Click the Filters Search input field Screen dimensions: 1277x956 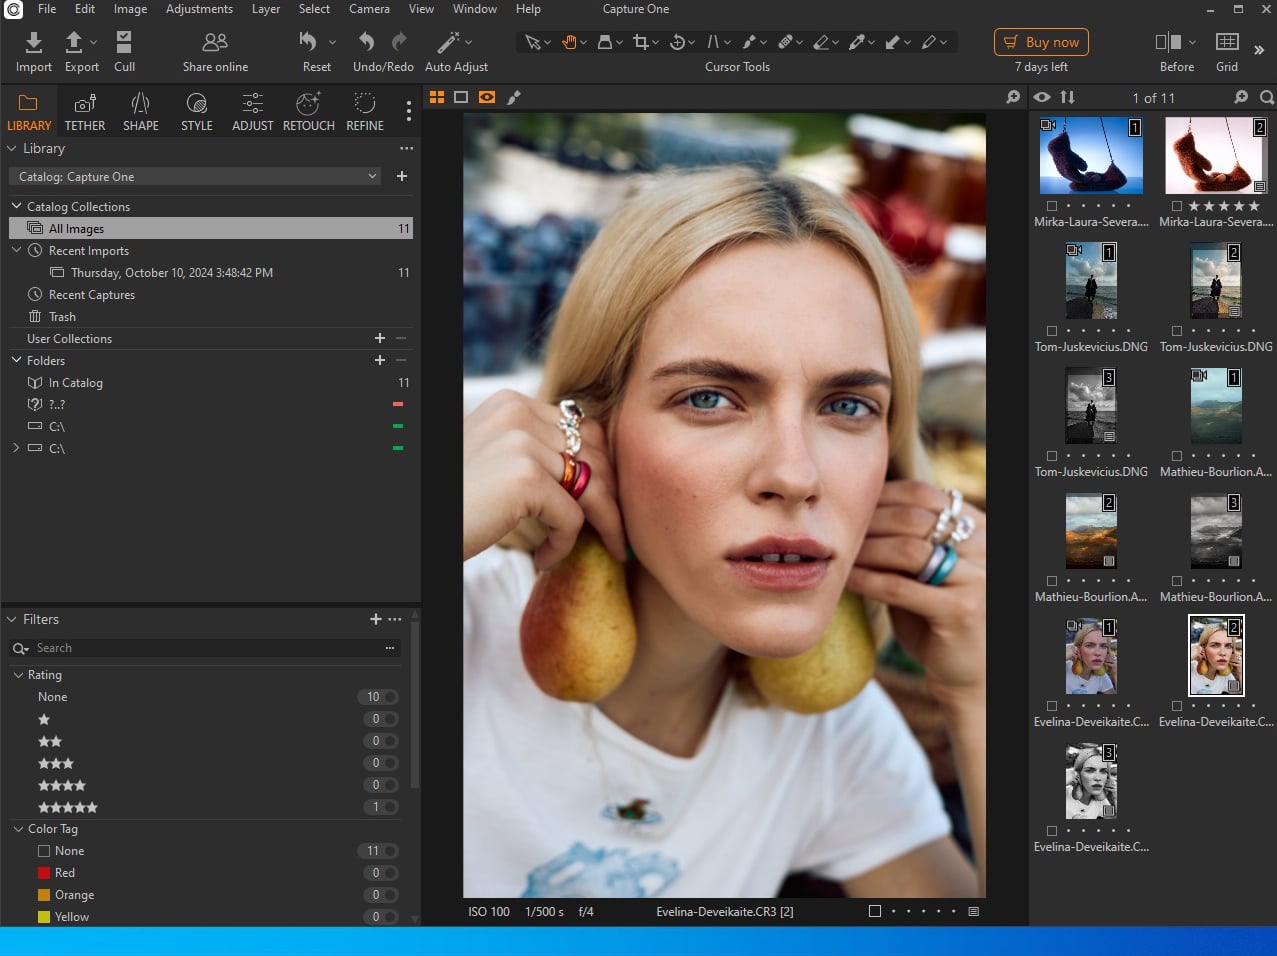tap(205, 648)
